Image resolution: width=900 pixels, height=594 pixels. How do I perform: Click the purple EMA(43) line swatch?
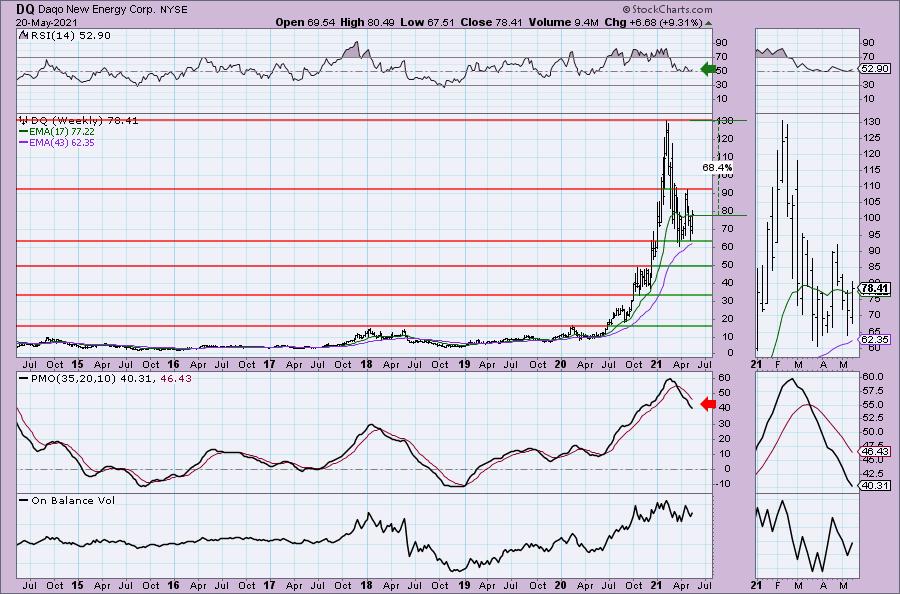pyautogui.click(x=23, y=142)
